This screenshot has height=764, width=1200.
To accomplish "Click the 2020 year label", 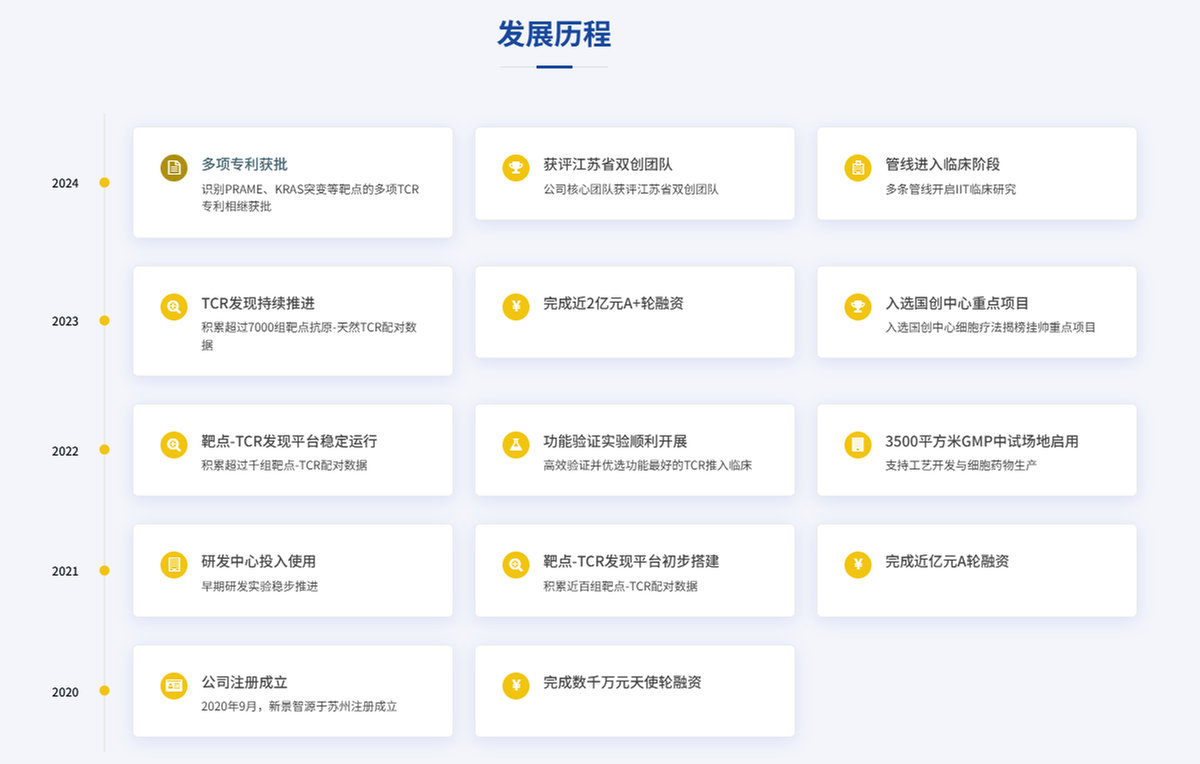I will pyautogui.click(x=65, y=692).
